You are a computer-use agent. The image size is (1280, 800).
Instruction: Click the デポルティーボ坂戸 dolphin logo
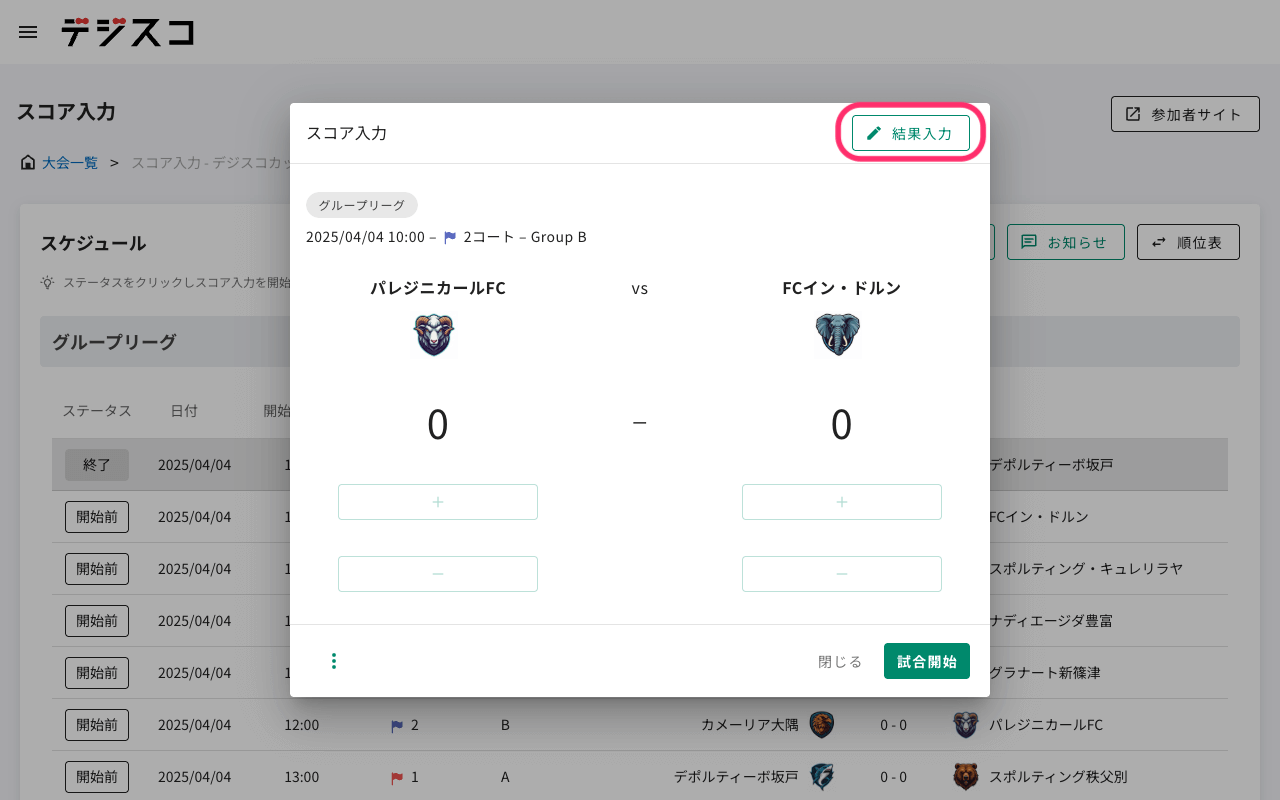(x=821, y=777)
